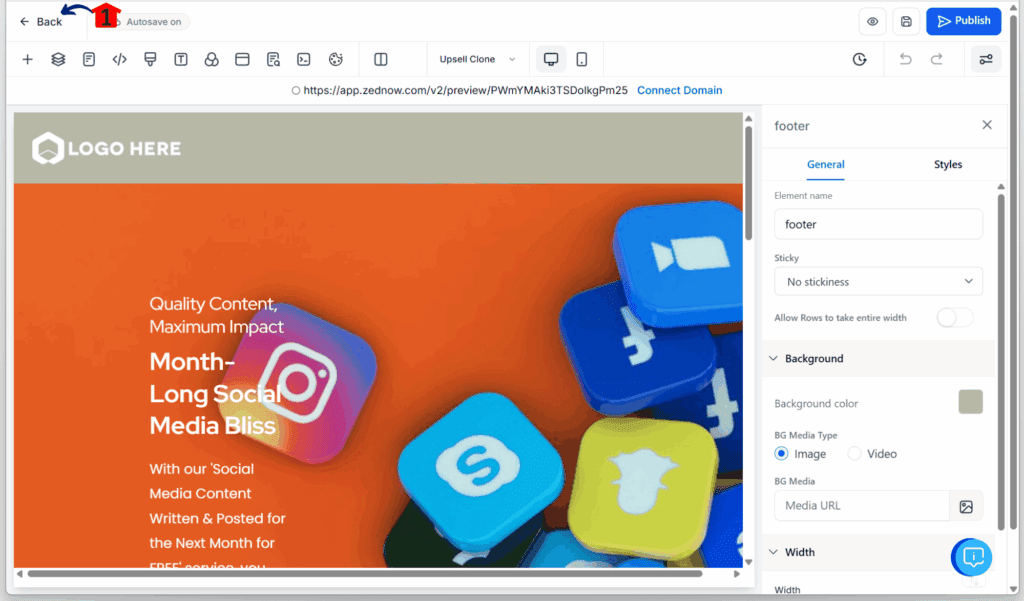This screenshot has width=1024, height=601.
Task: Select the Image BG media type
Action: [781, 453]
